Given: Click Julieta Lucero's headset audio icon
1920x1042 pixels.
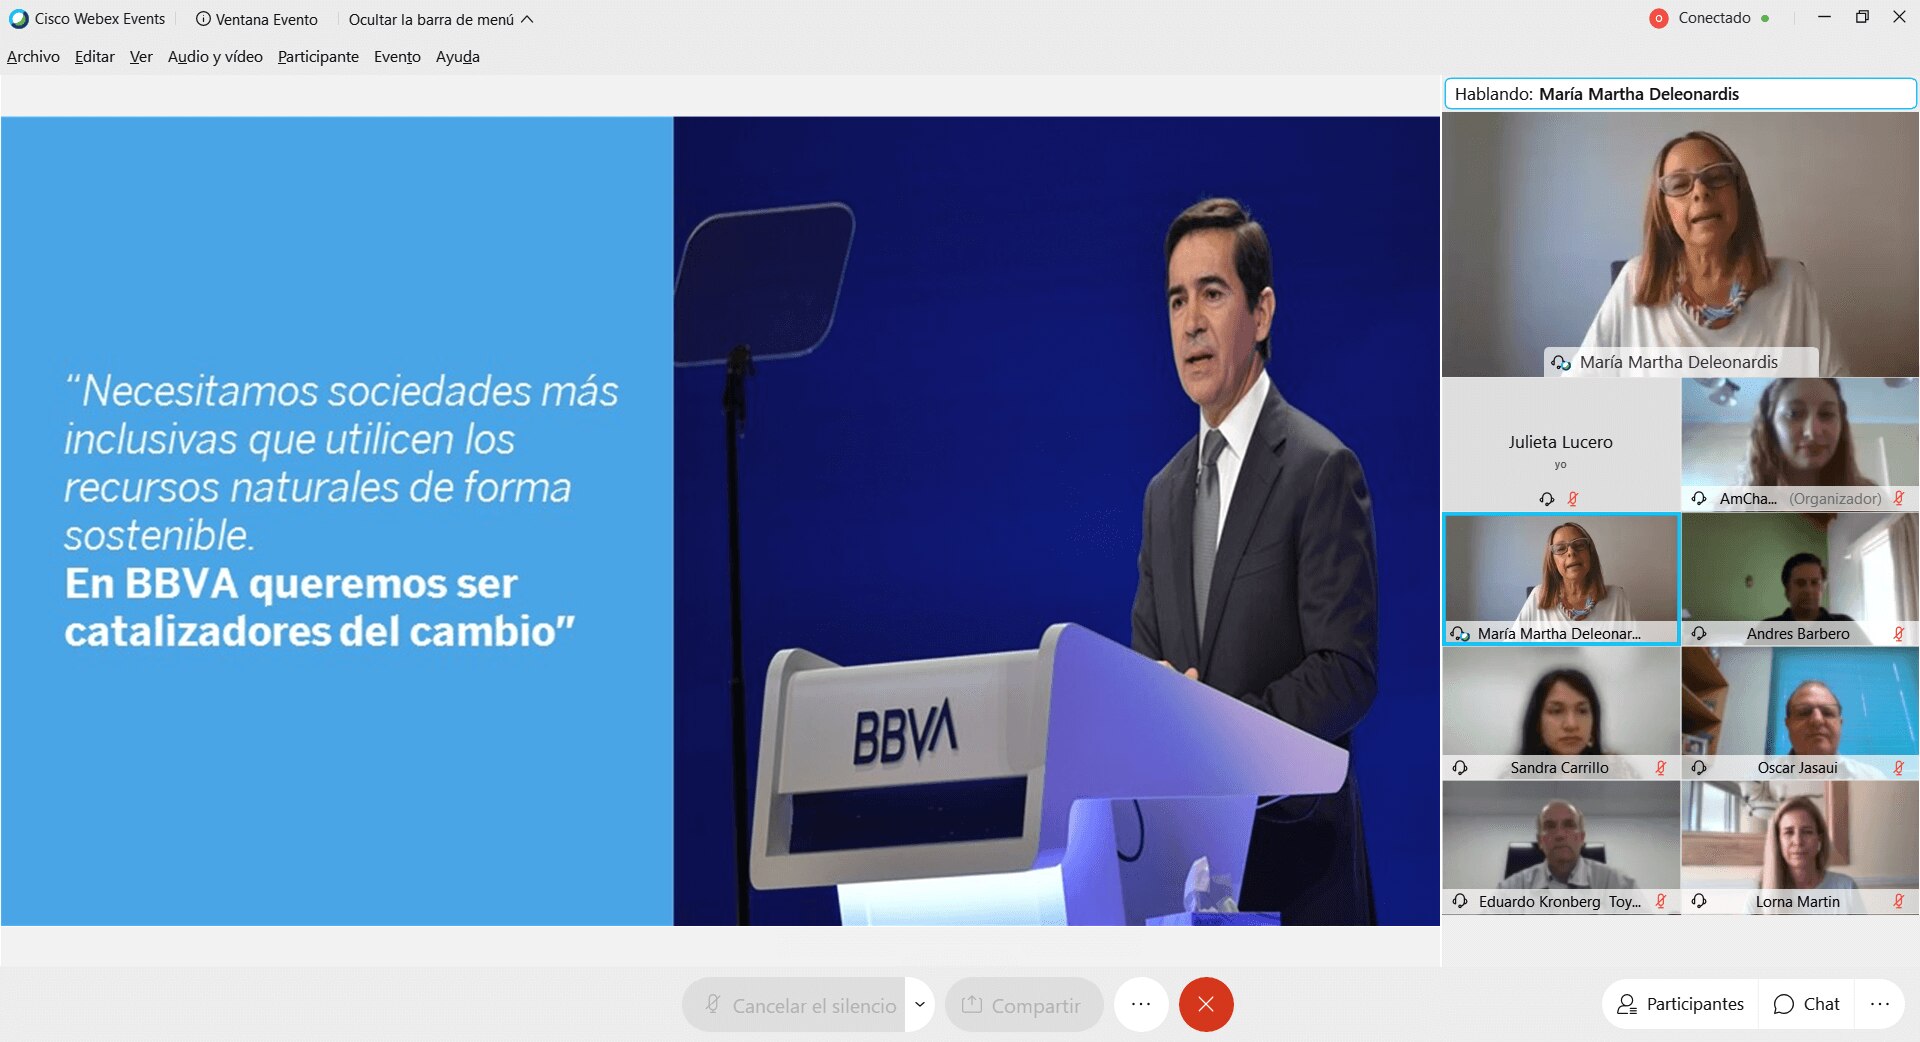Looking at the screenshot, I should (x=1547, y=499).
